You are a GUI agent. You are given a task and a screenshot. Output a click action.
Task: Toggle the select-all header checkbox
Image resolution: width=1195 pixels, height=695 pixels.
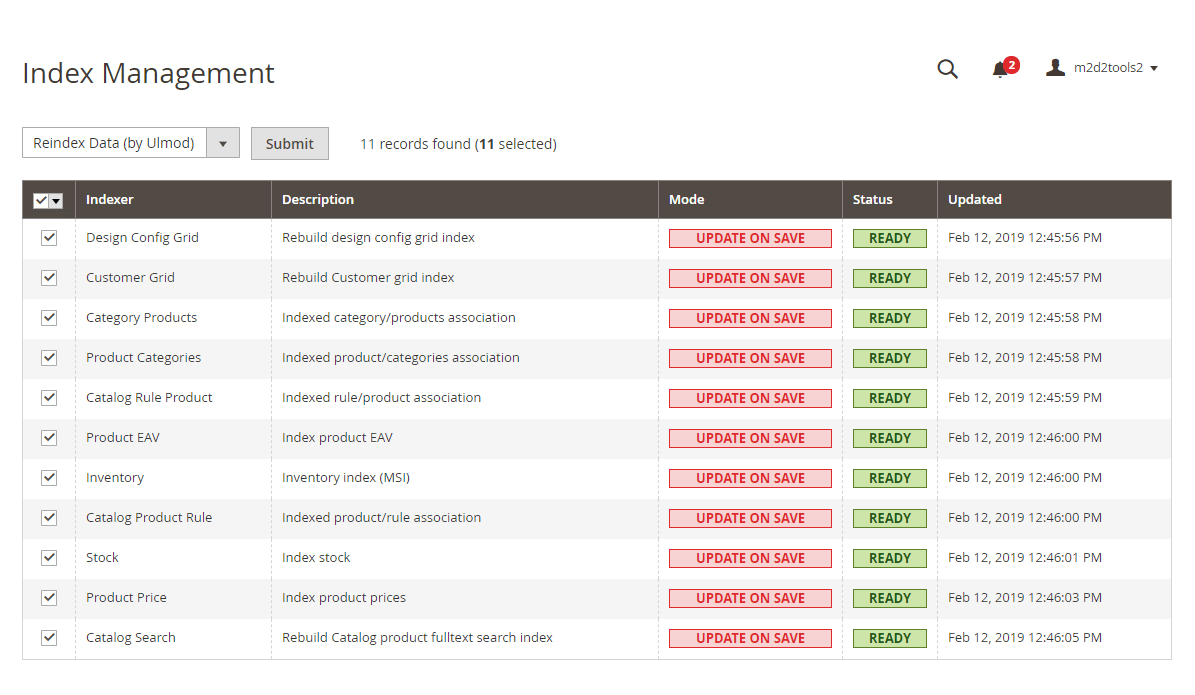point(41,200)
